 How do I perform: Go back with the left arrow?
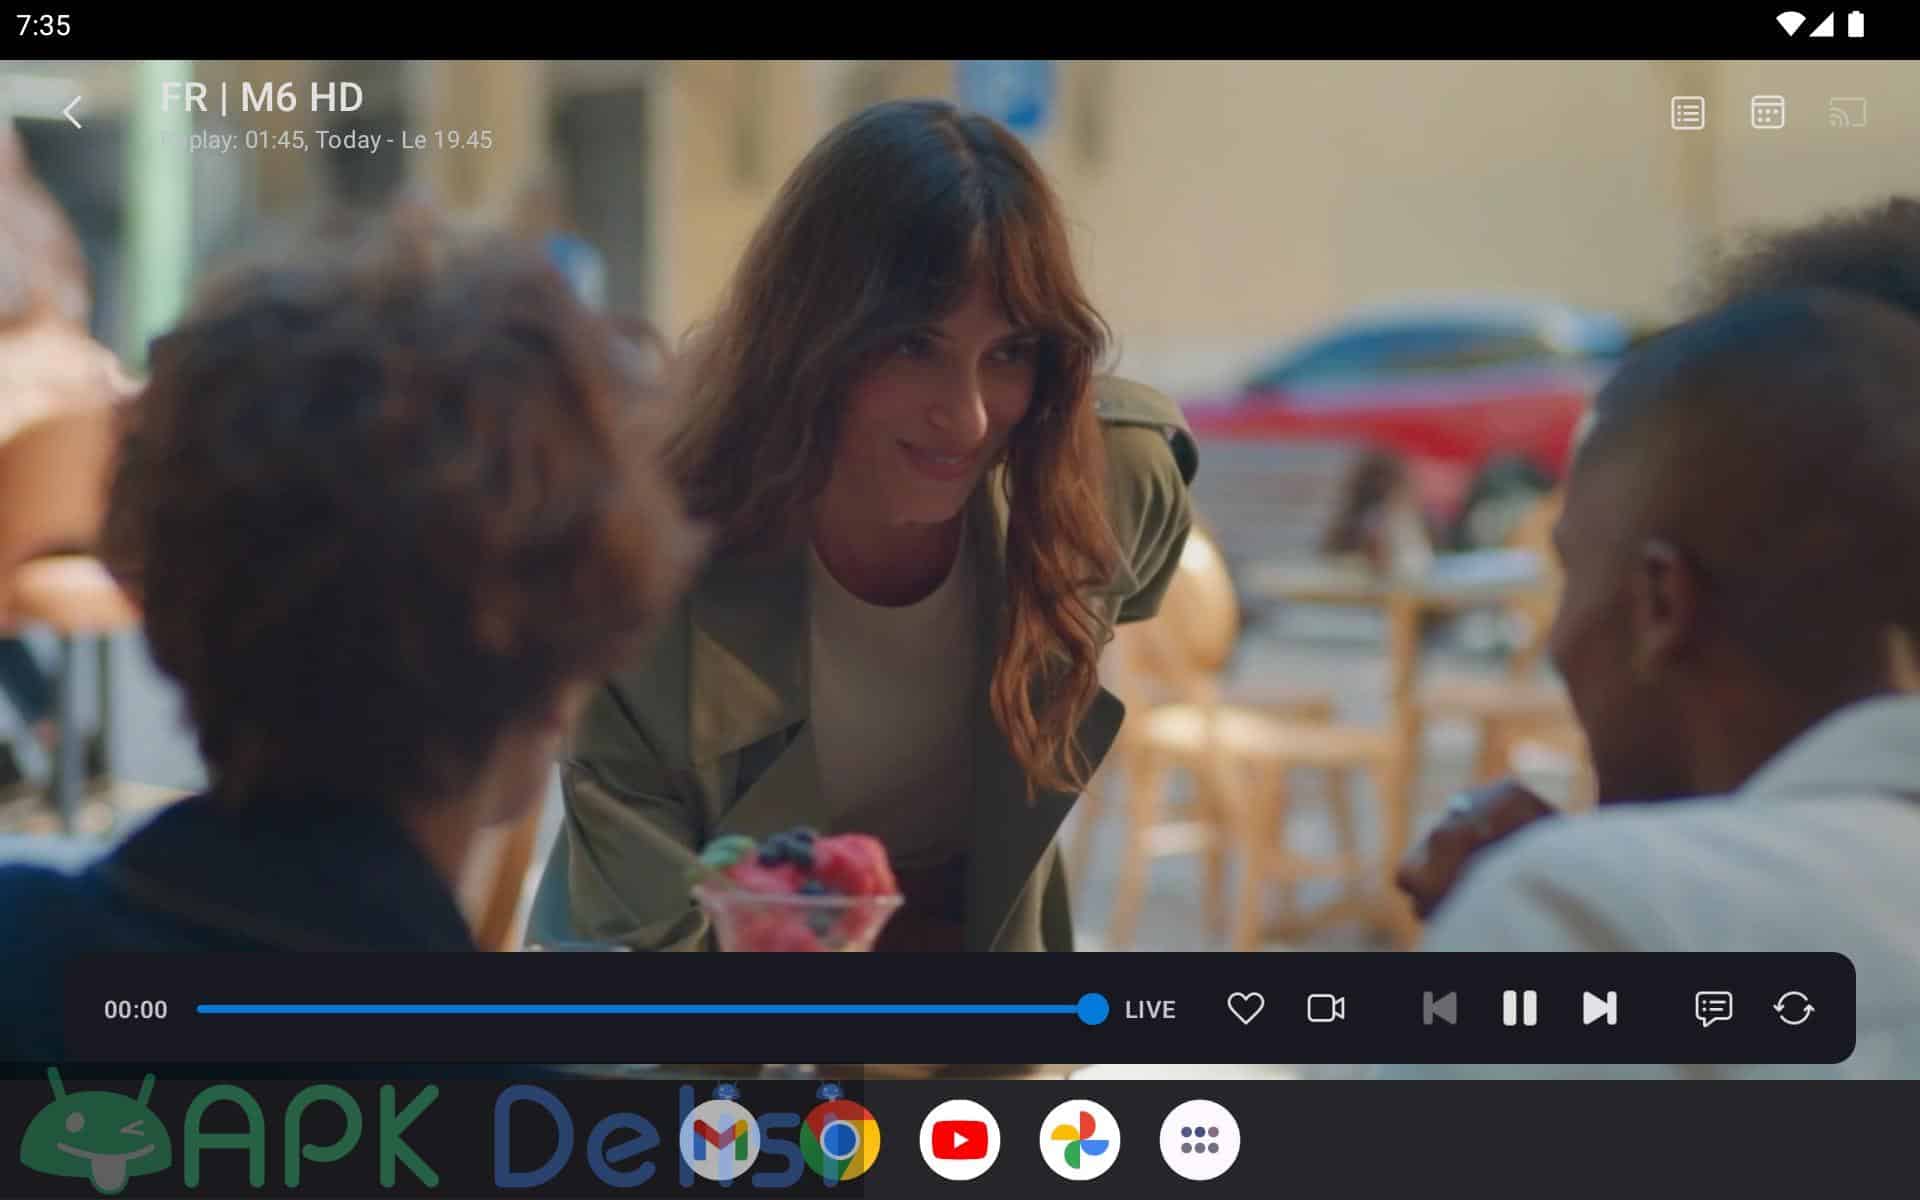coord(72,112)
